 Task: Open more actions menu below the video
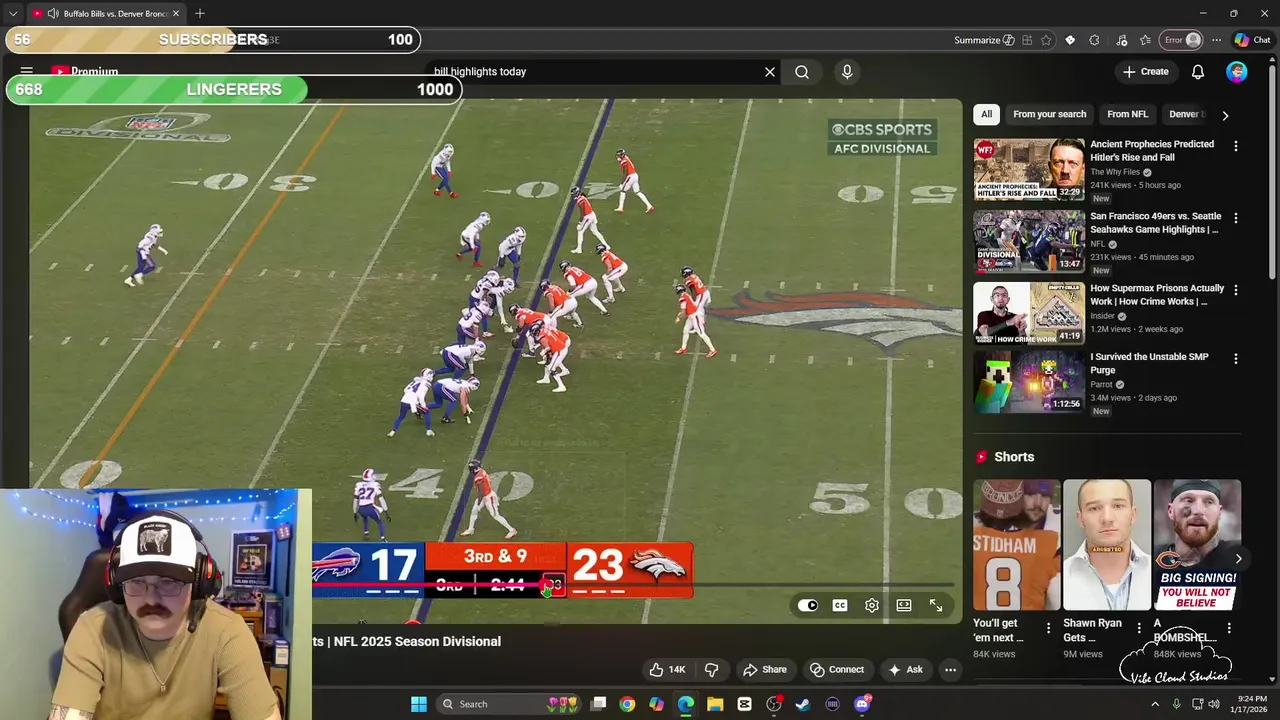point(951,669)
